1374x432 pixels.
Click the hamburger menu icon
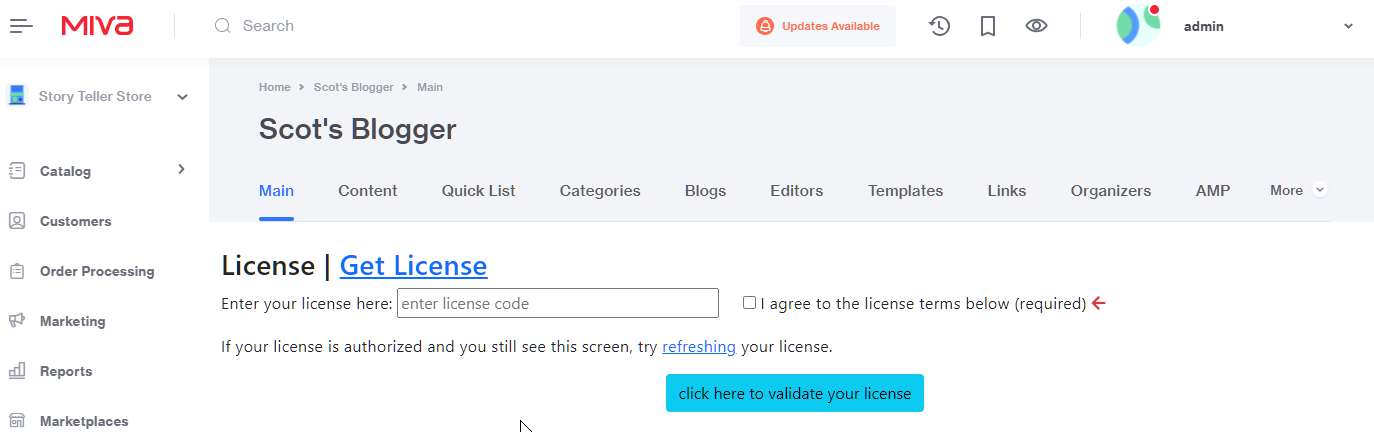(21, 26)
